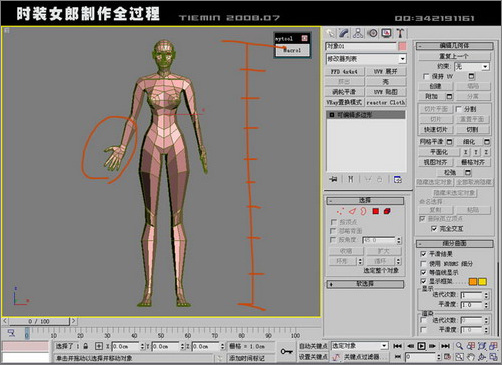Click Show End Result toggle icon
Viewport: 502px width, 365px height.
click(351, 179)
